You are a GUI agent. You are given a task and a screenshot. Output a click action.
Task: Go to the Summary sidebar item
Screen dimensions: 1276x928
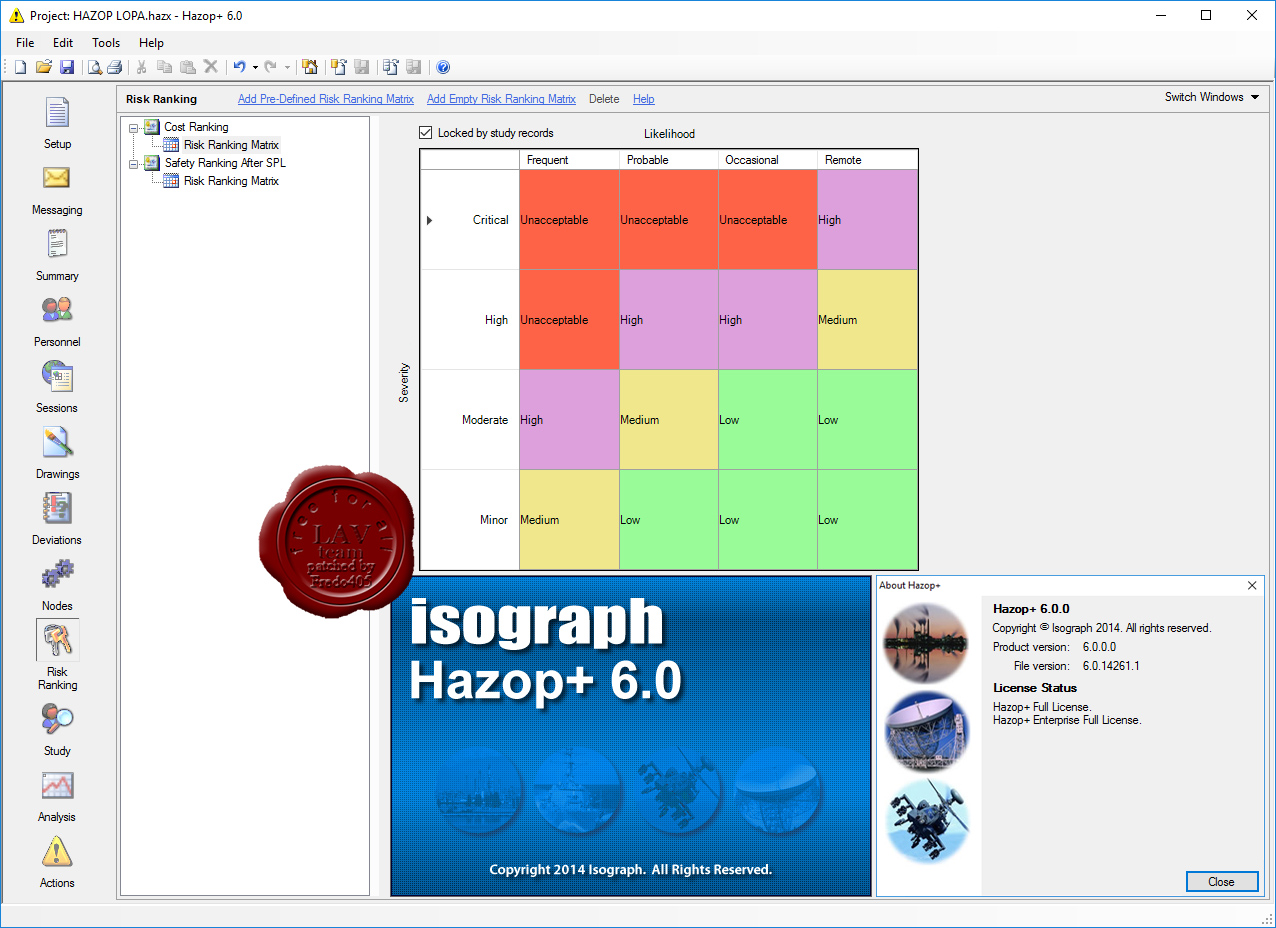(57, 255)
